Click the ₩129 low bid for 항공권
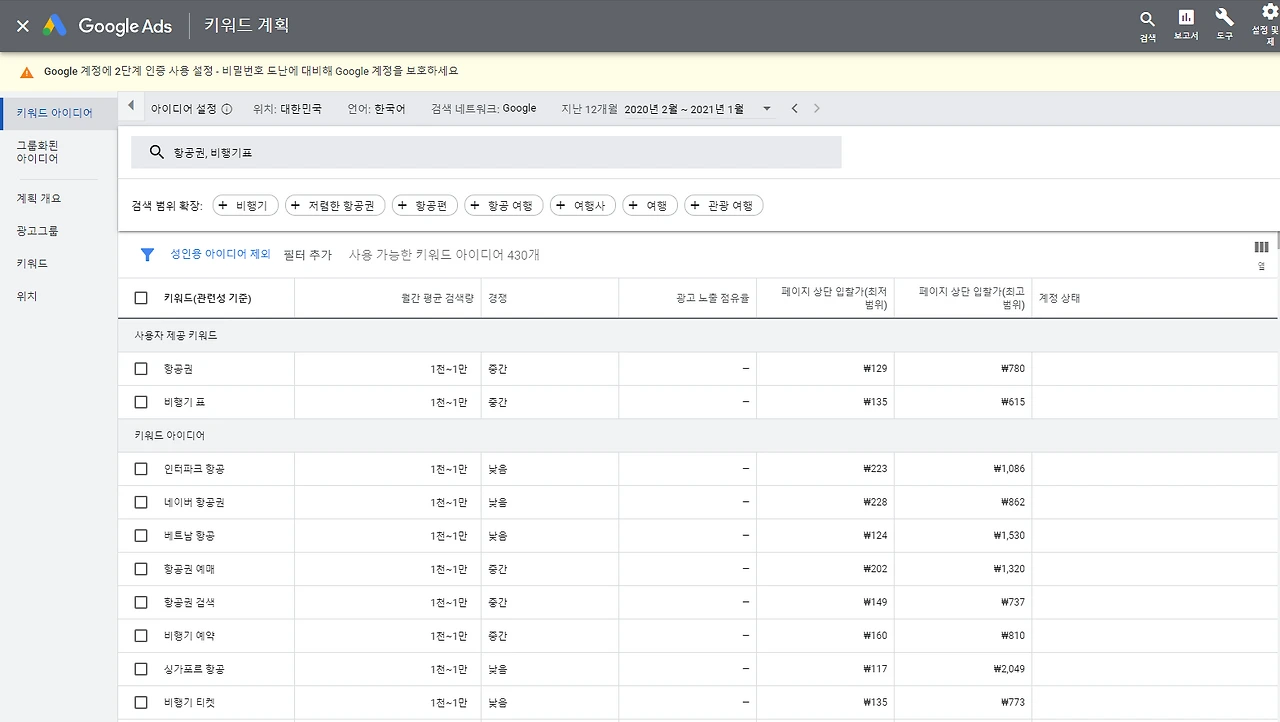The image size is (1280, 722). pos(875,369)
